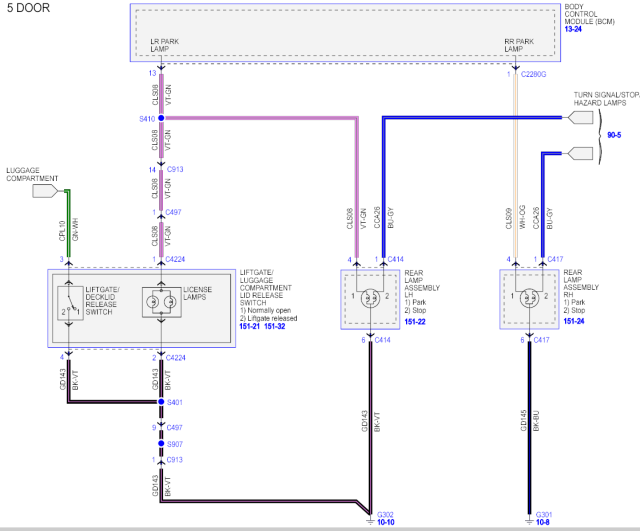Go to the 10-10 ground reference

coord(386,521)
